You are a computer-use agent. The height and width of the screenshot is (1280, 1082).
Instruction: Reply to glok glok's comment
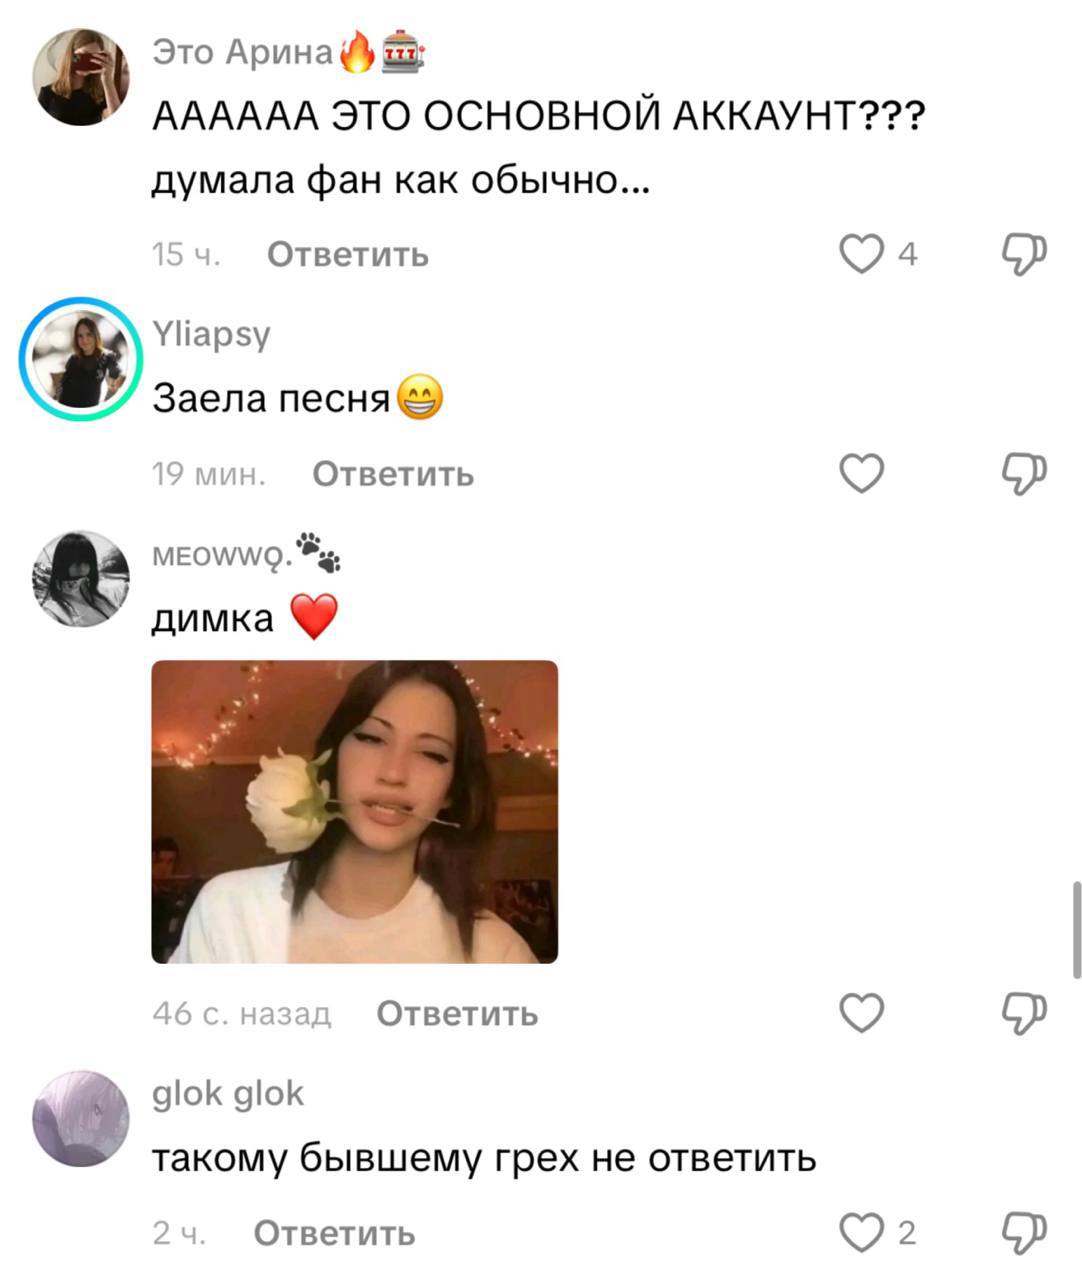(x=334, y=1233)
